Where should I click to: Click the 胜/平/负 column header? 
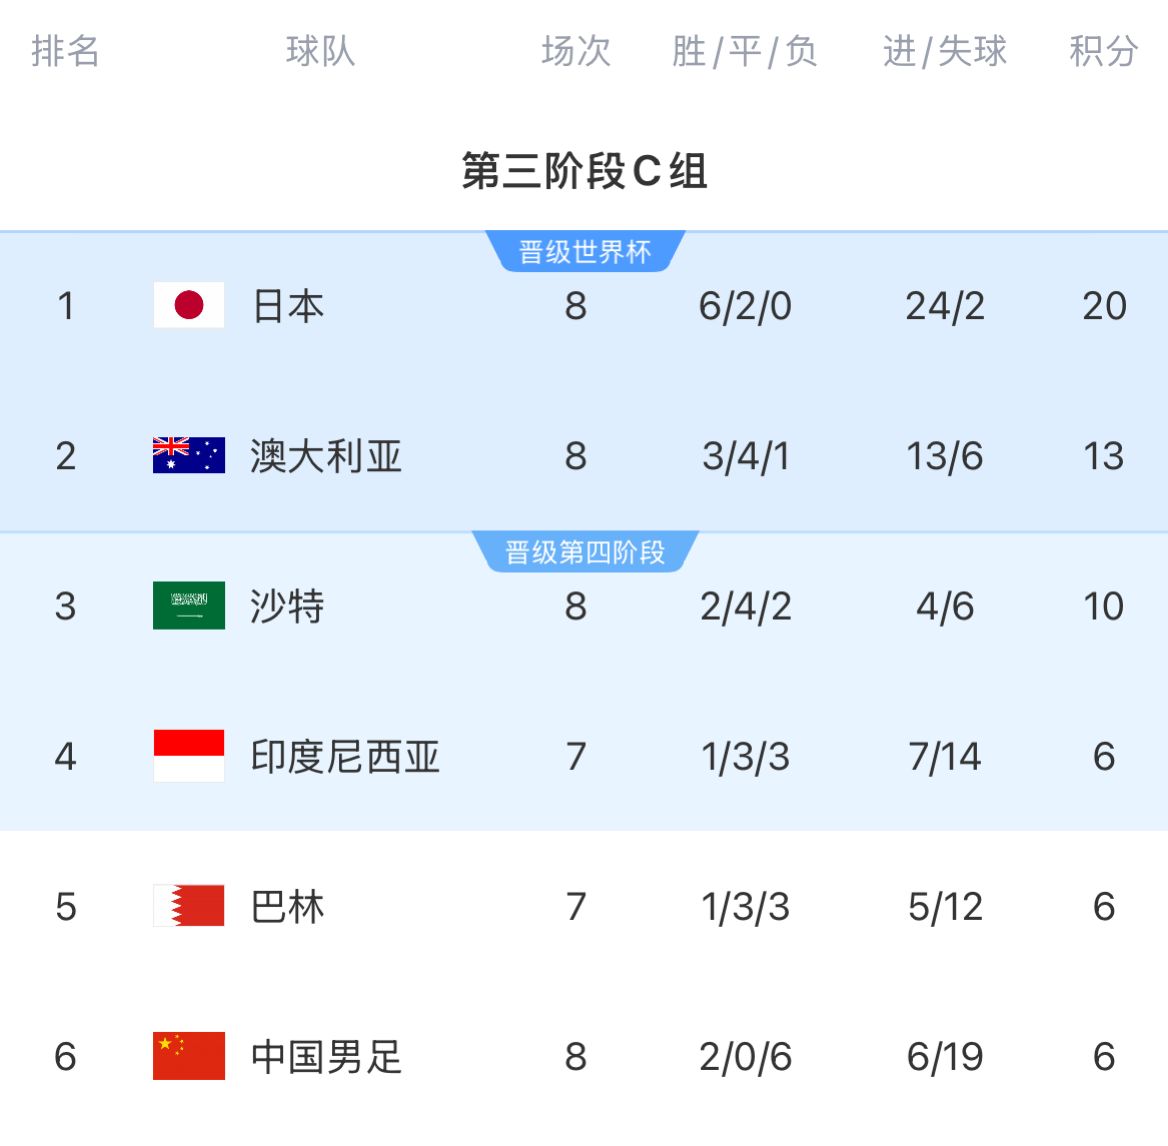(745, 51)
